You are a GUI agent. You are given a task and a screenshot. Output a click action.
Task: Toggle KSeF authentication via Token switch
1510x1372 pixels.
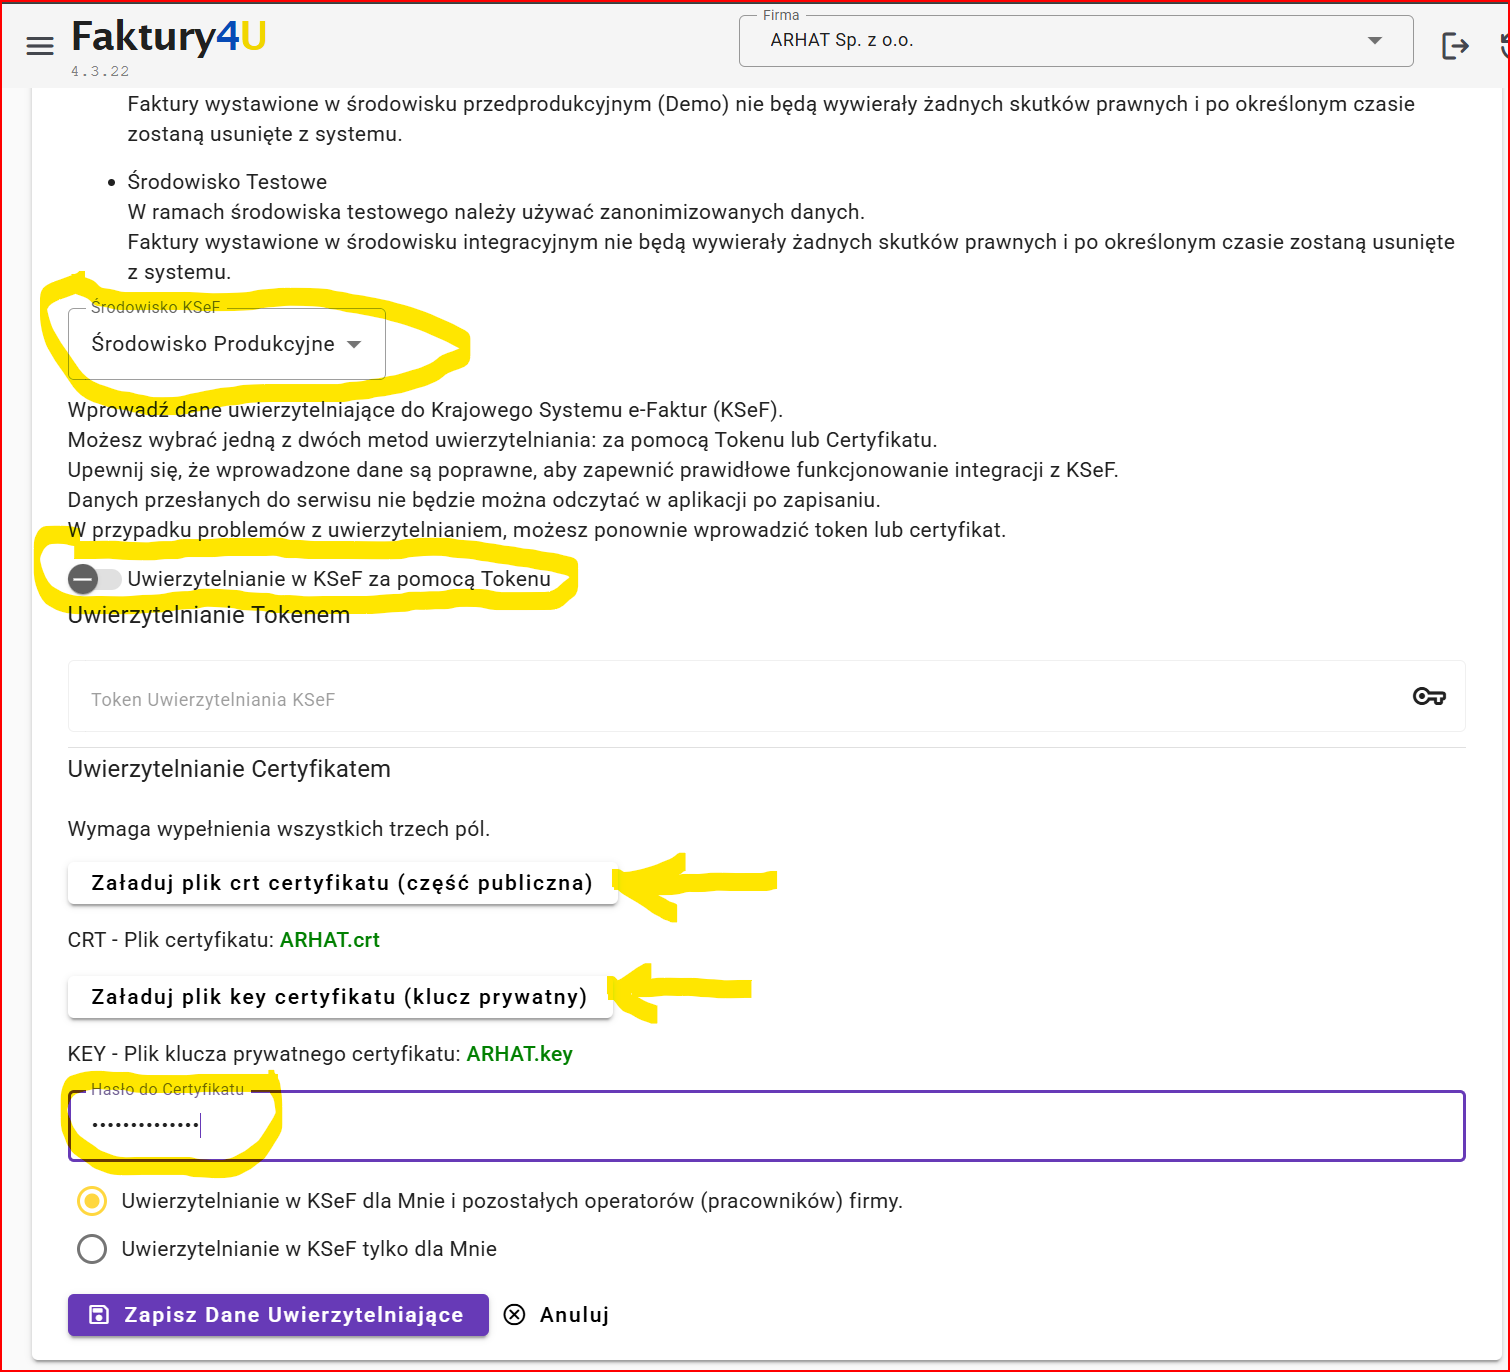pos(94,579)
